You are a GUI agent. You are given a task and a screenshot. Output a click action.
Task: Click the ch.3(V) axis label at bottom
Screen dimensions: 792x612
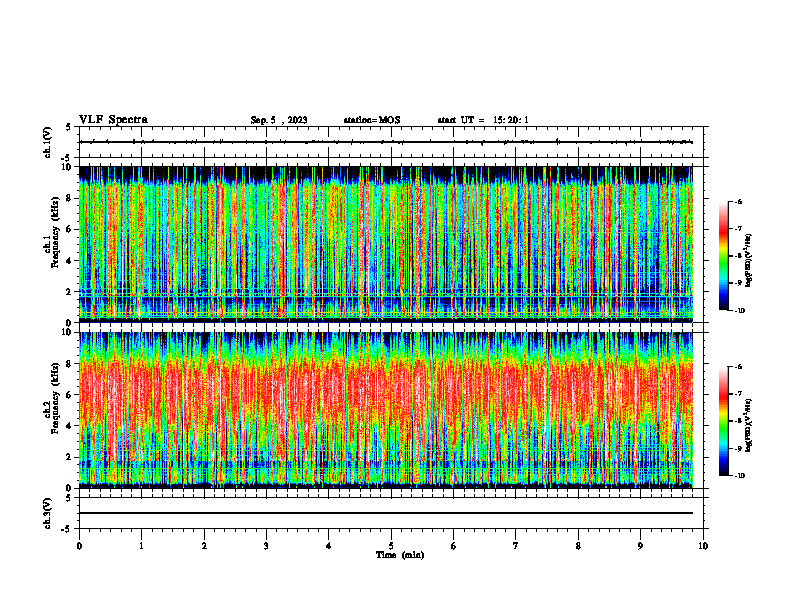(x=47, y=513)
